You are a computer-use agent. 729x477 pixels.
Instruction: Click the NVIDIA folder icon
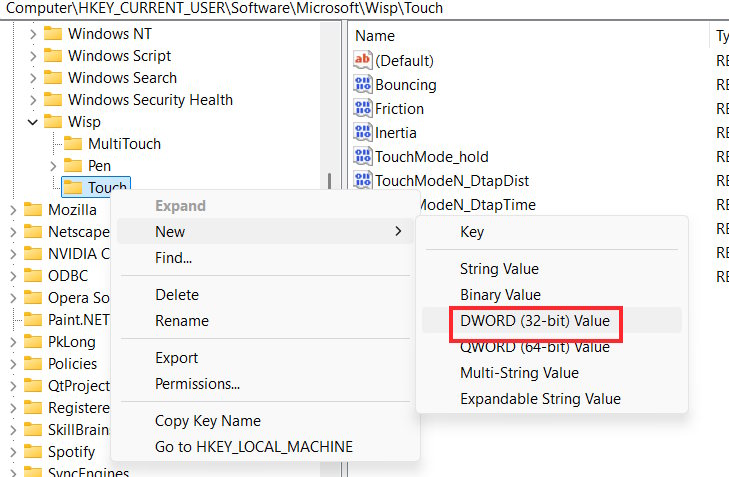(x=33, y=254)
